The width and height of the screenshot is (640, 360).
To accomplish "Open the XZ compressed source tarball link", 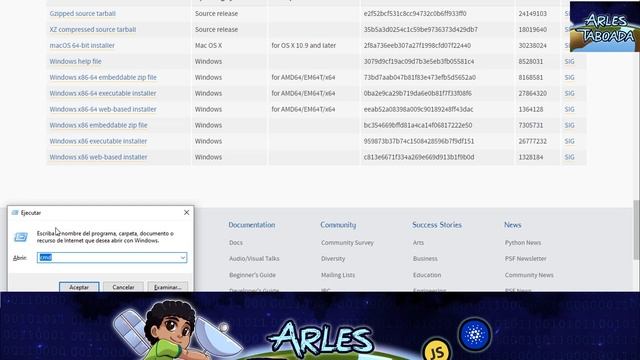I will 93,29.
